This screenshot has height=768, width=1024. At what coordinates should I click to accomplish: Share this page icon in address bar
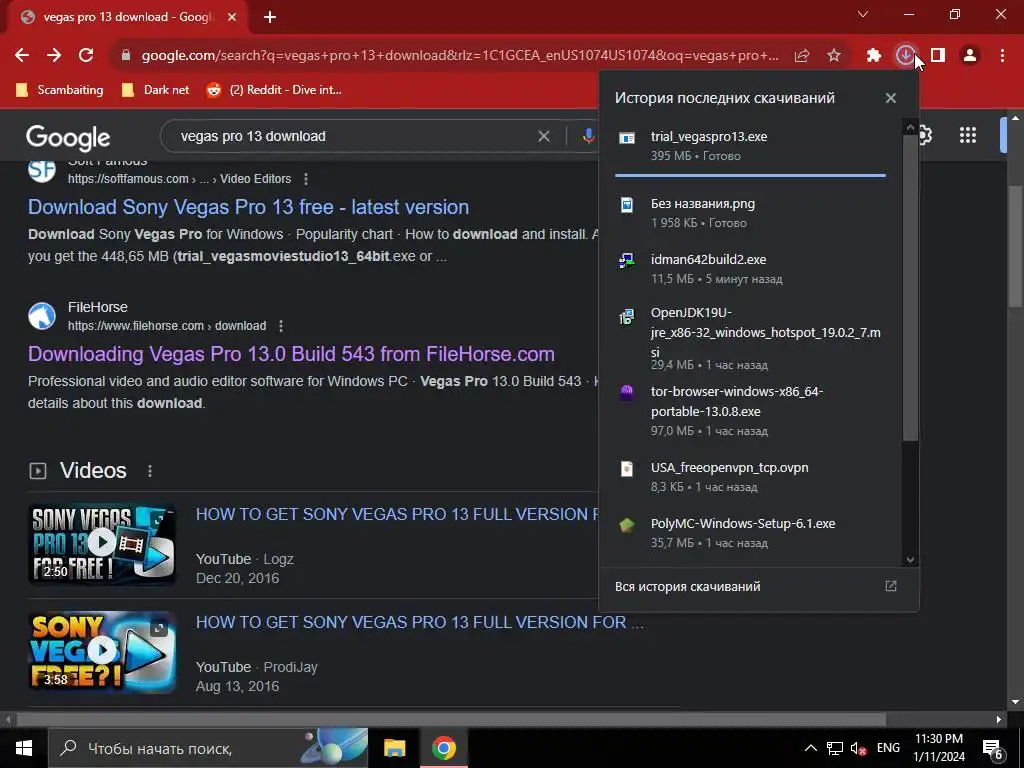(x=802, y=56)
